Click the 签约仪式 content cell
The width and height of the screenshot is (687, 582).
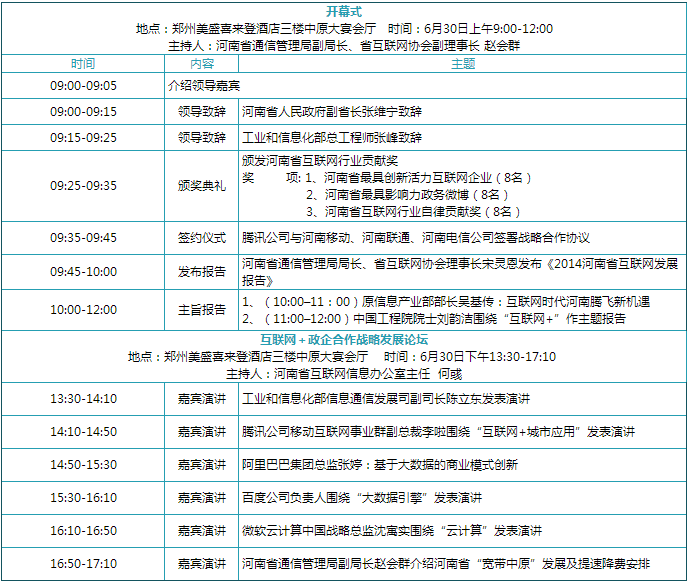[202, 238]
